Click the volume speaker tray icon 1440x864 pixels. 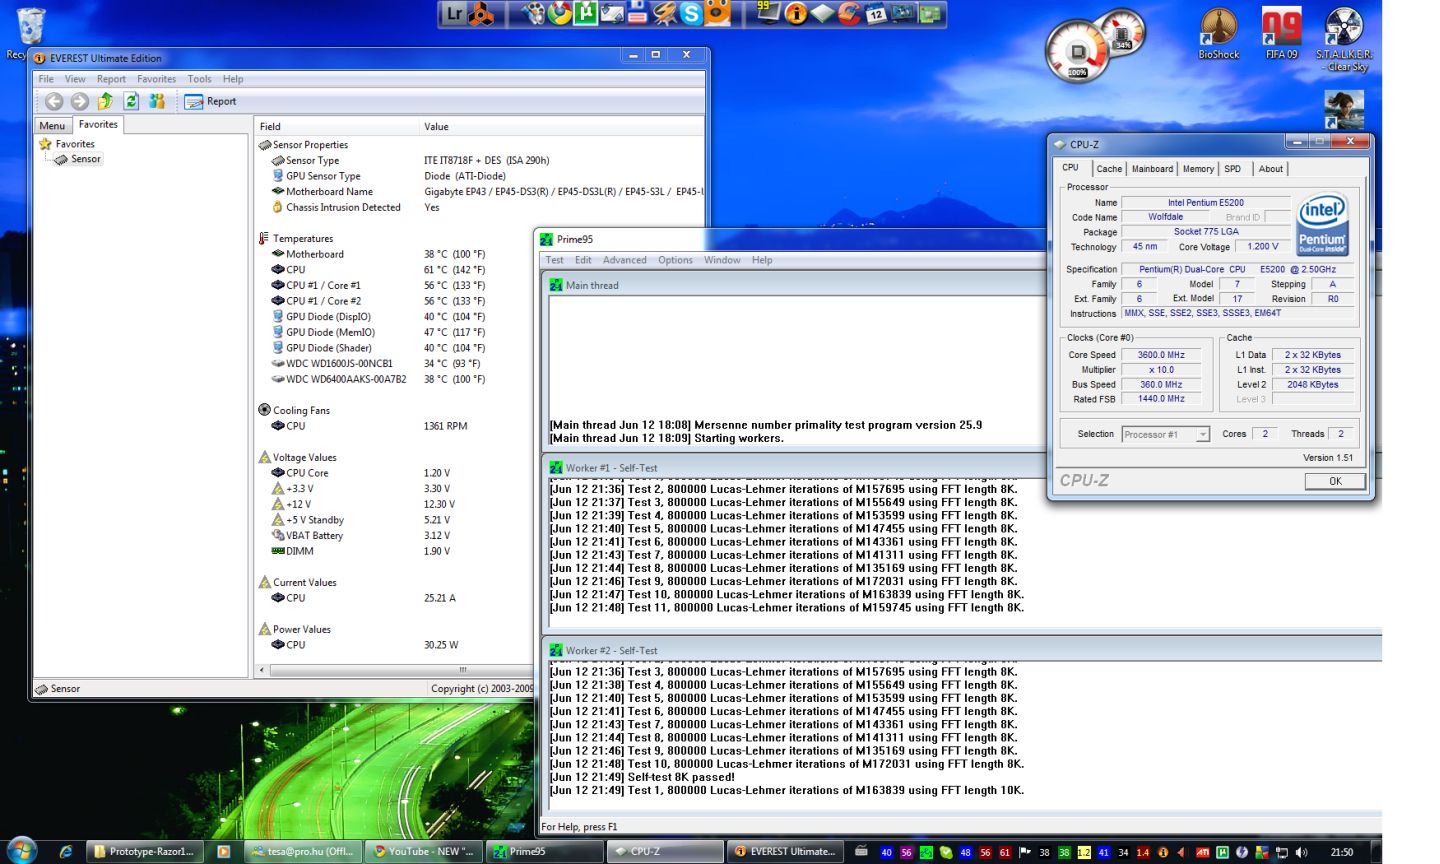point(1301,853)
